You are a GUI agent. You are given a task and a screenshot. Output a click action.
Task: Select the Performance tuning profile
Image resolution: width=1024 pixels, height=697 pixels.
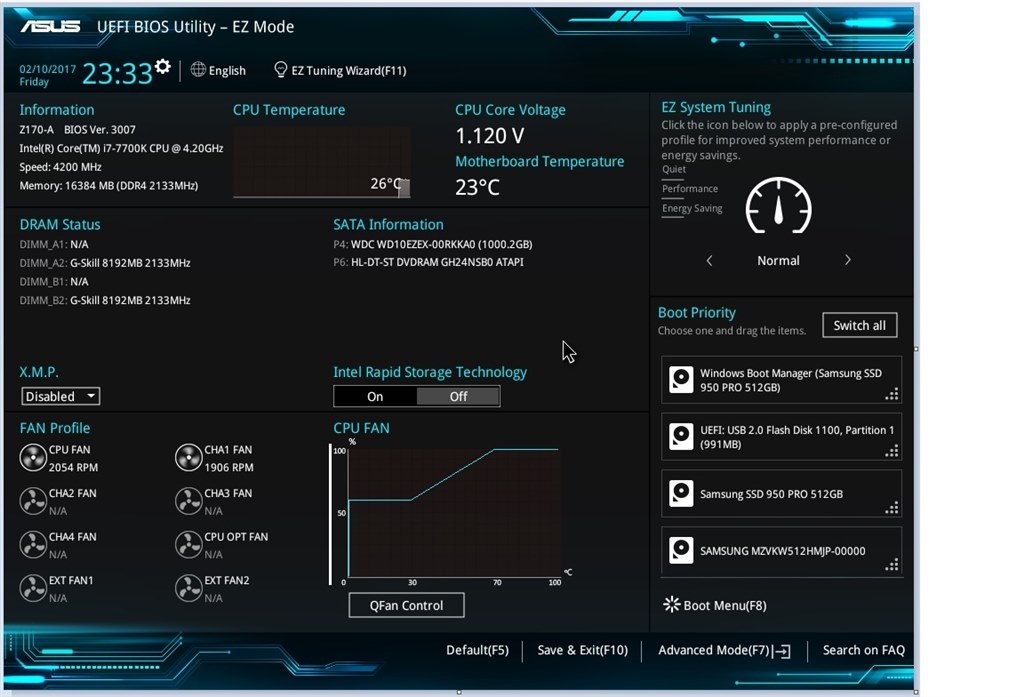click(690, 189)
